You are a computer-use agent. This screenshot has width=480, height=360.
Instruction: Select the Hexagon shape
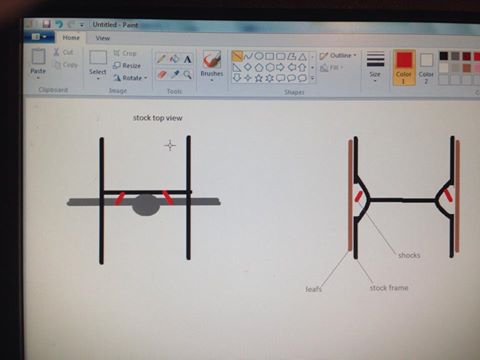point(270,68)
